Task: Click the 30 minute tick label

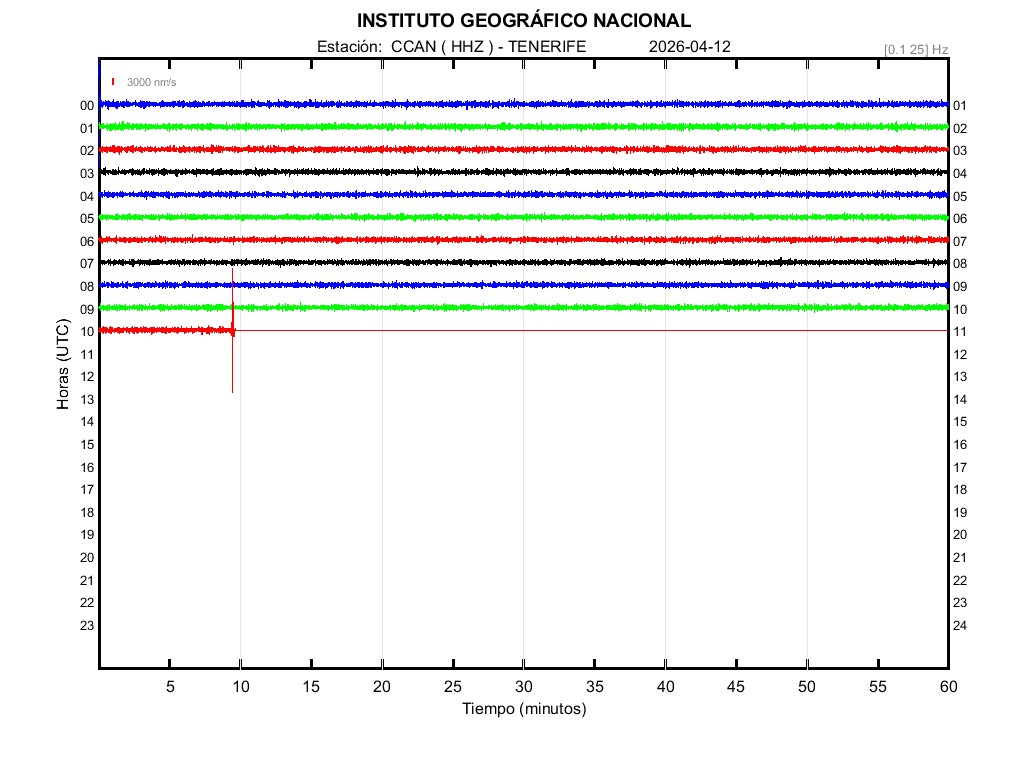Action: tap(523, 686)
